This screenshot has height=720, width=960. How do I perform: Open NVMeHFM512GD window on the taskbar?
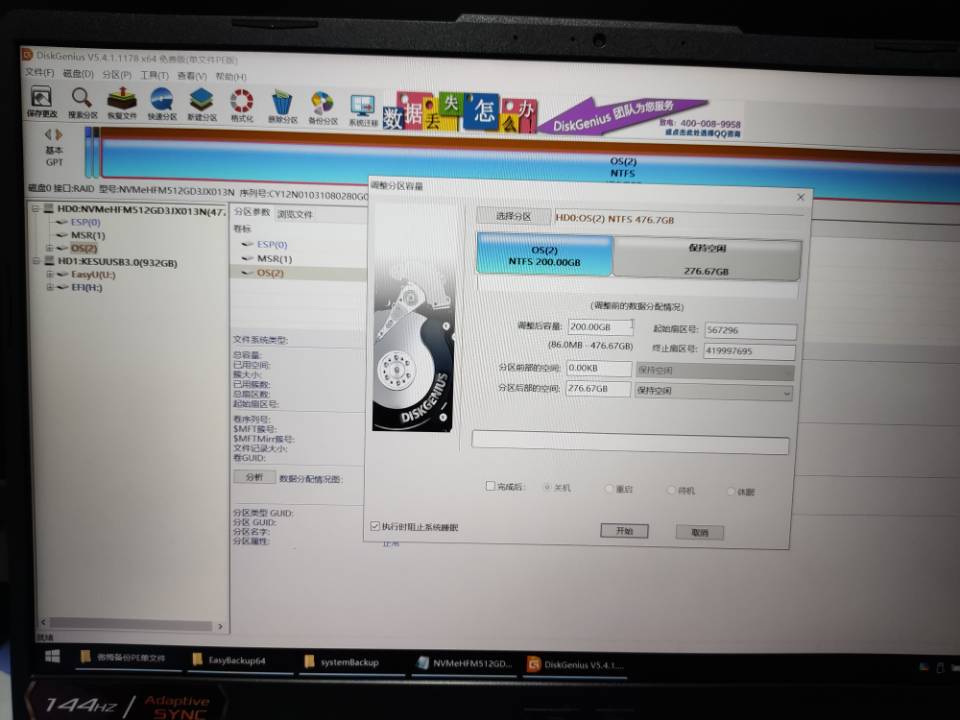pos(463,663)
